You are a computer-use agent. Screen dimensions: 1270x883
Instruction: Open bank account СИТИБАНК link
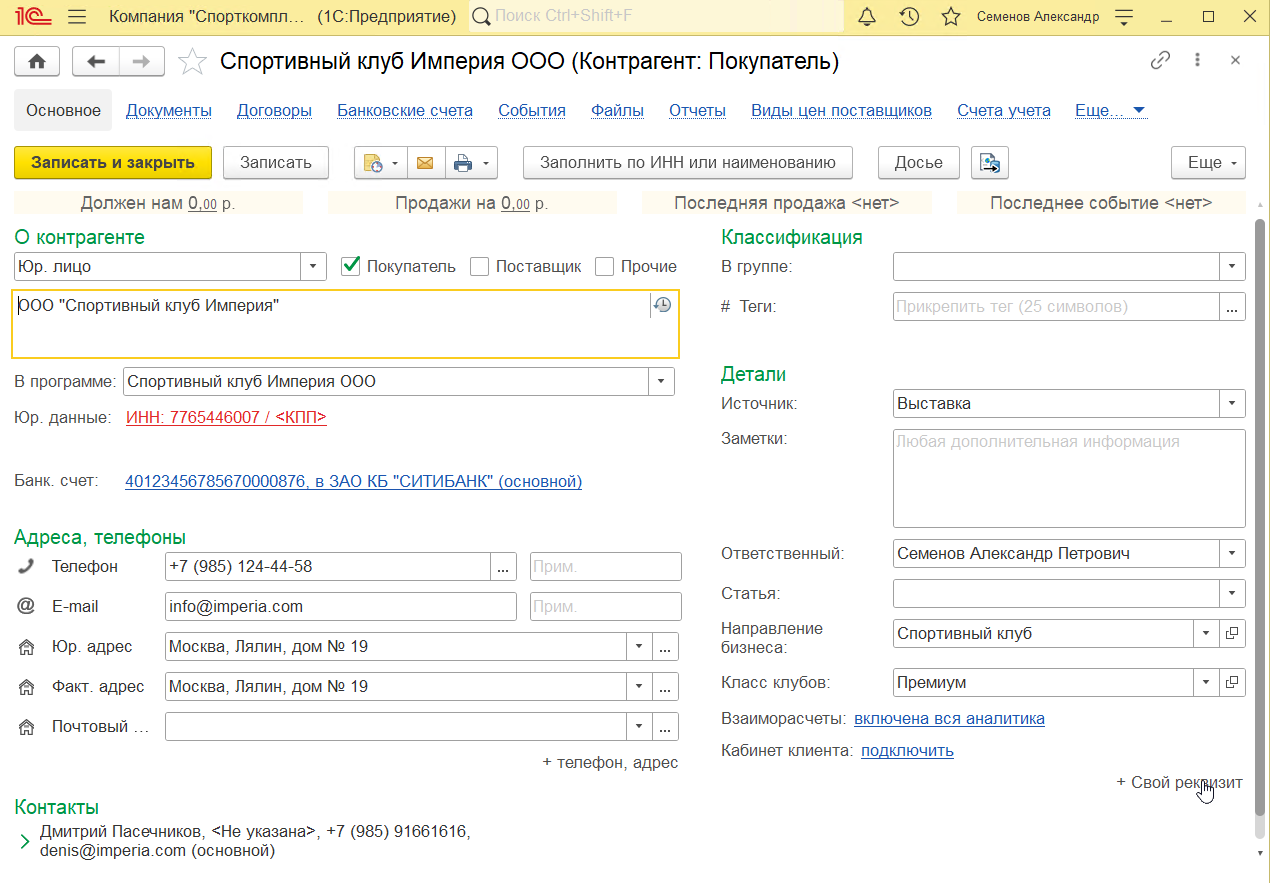(x=354, y=481)
